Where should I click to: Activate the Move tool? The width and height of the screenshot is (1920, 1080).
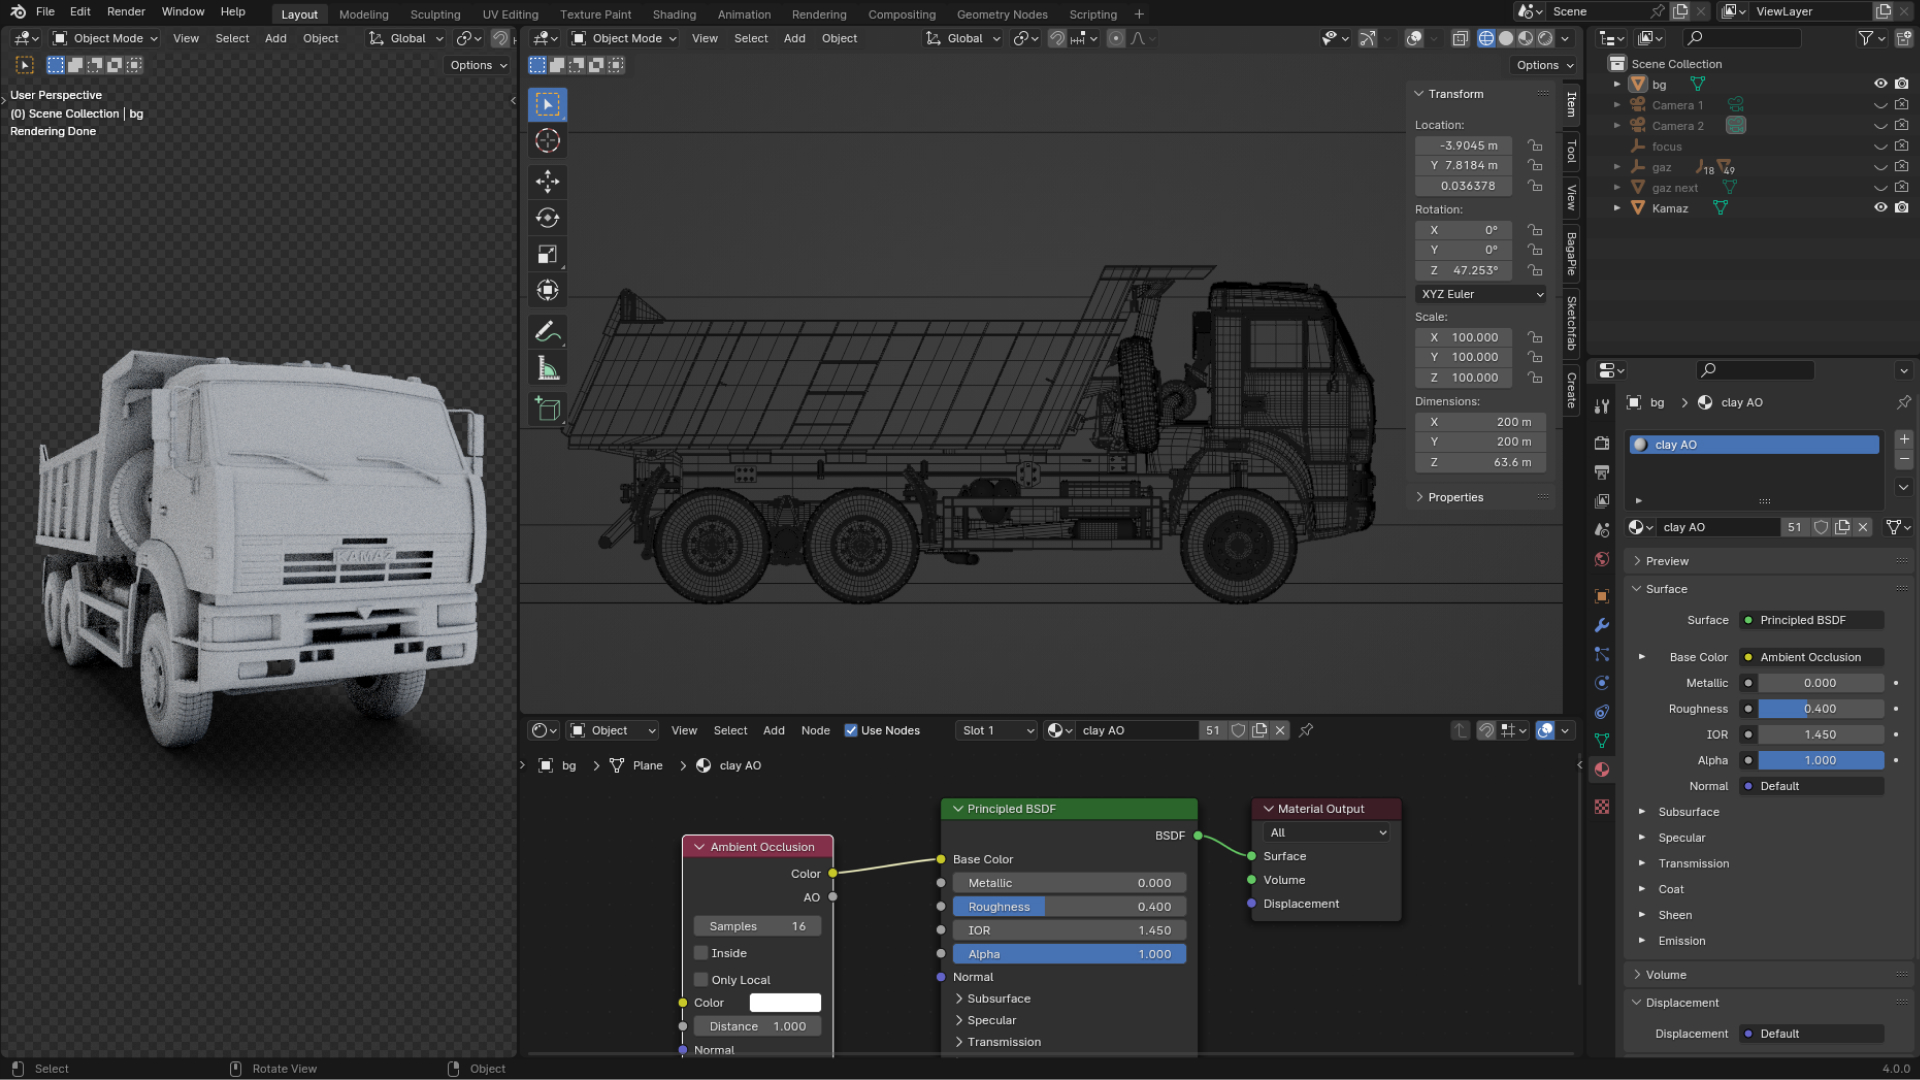pyautogui.click(x=547, y=181)
